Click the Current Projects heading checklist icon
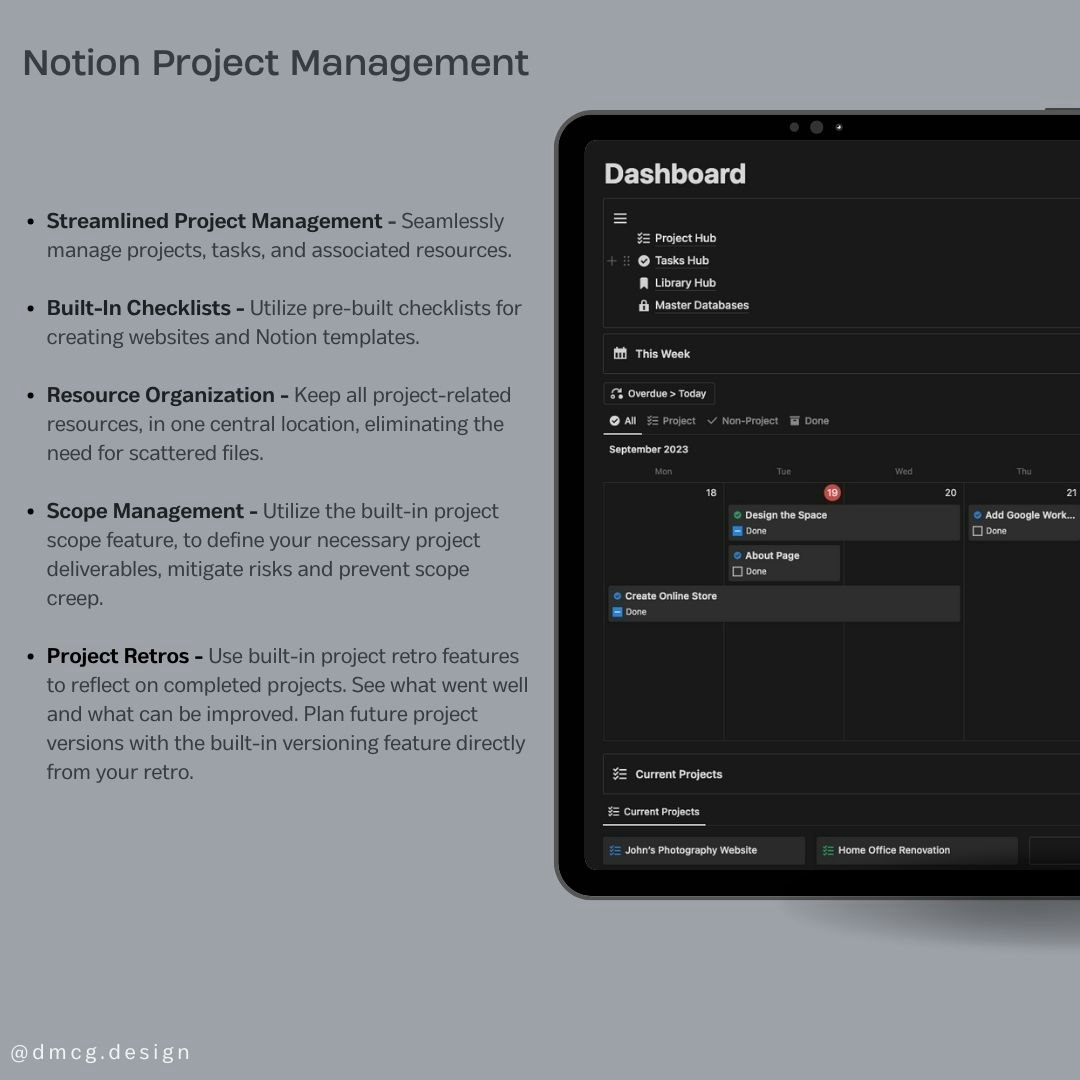The height and width of the screenshot is (1080, 1080). point(620,773)
